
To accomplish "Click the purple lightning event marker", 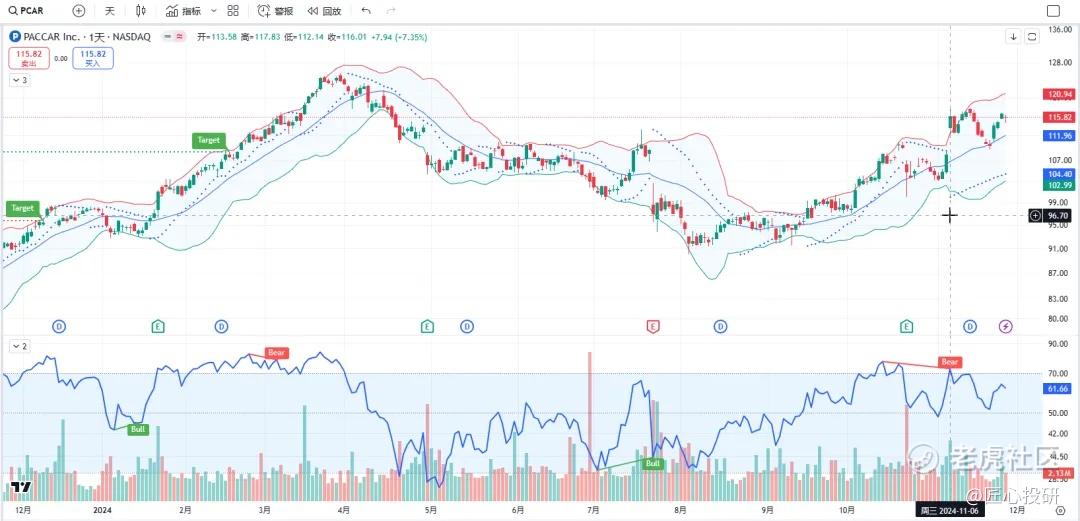I will pos(1006,326).
